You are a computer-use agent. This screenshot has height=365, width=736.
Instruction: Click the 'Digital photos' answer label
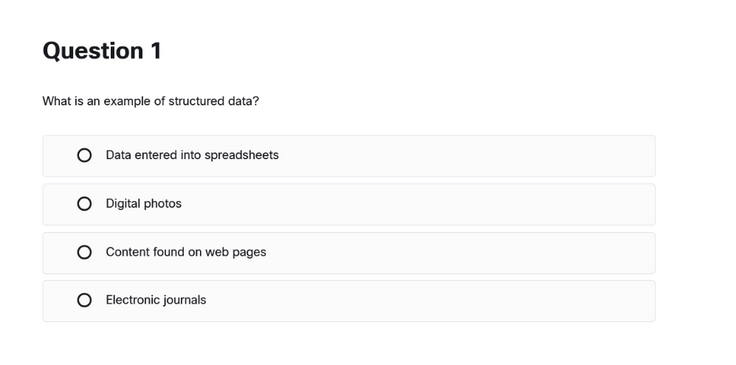coord(144,204)
